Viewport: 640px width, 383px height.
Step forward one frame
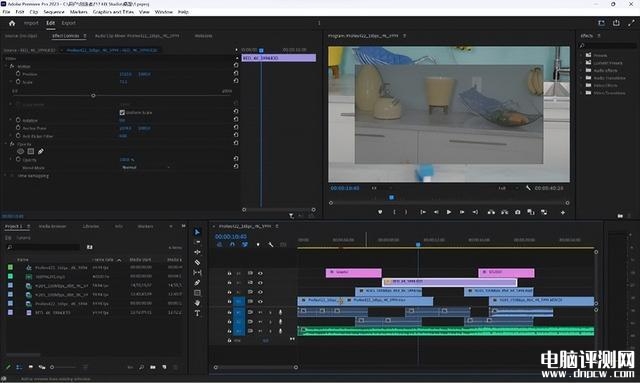tap(462, 212)
